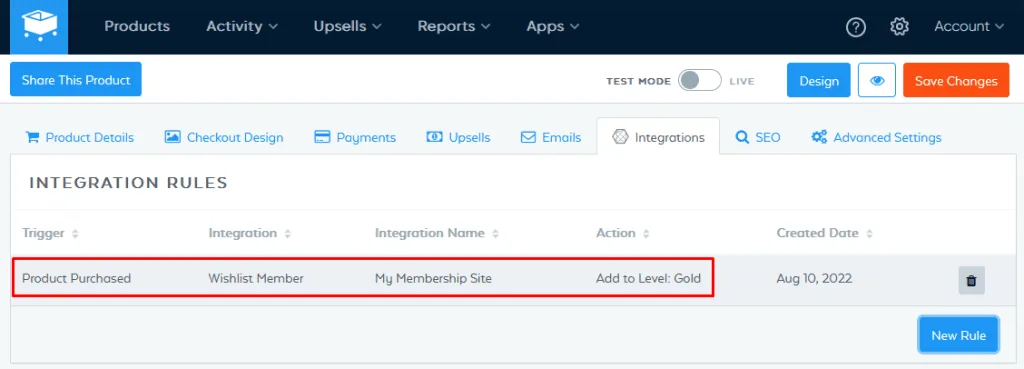Switch to the Checkout Design tab
Image resolution: width=1024 pixels, height=369 pixels.
224,138
